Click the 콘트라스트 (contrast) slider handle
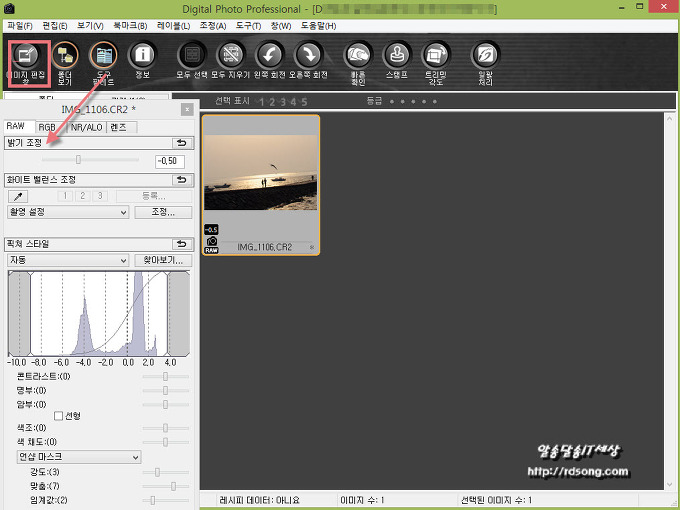 166,377
